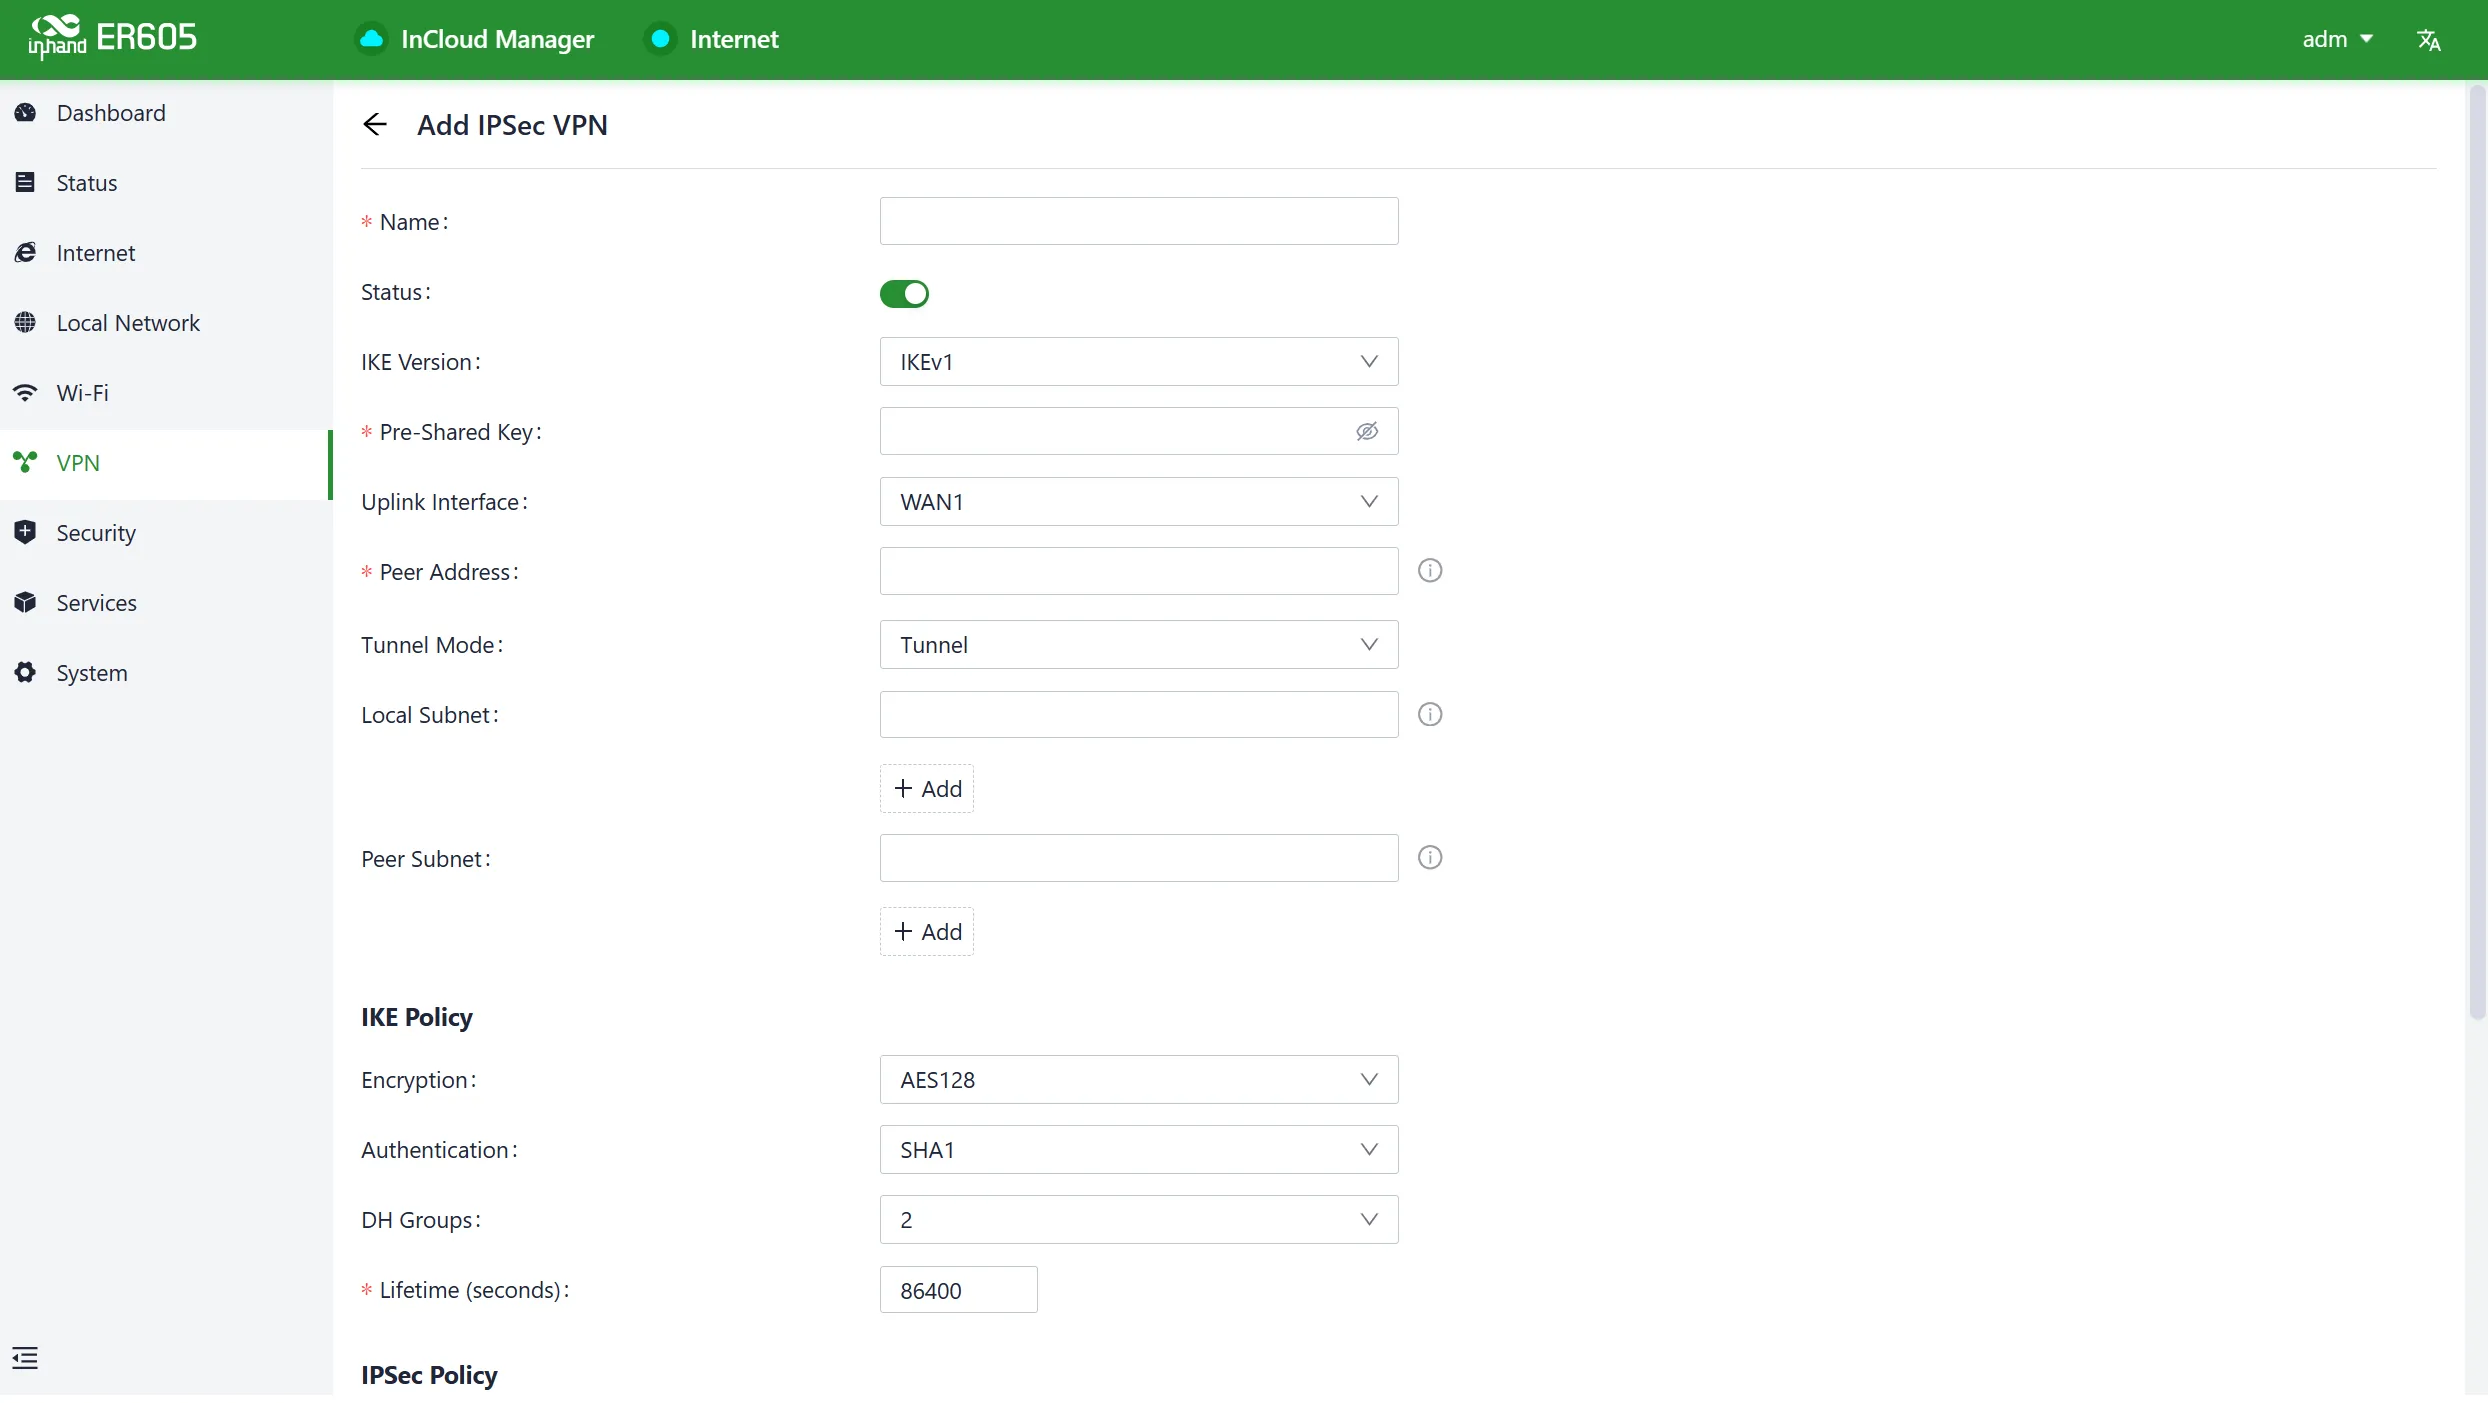The width and height of the screenshot is (2488, 1403).
Task: Add another Peer Subnet entry
Action: pos(927,932)
